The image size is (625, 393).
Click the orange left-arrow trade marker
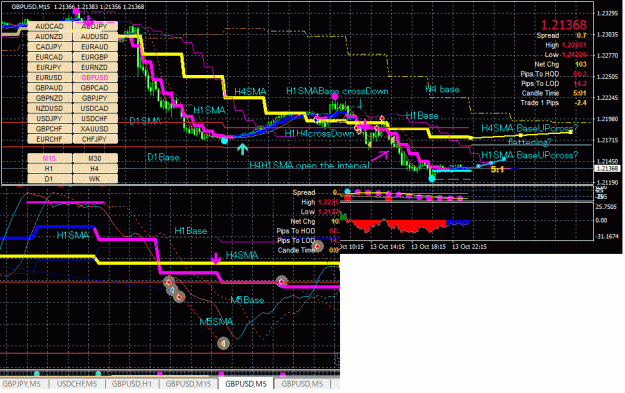(223, 343)
